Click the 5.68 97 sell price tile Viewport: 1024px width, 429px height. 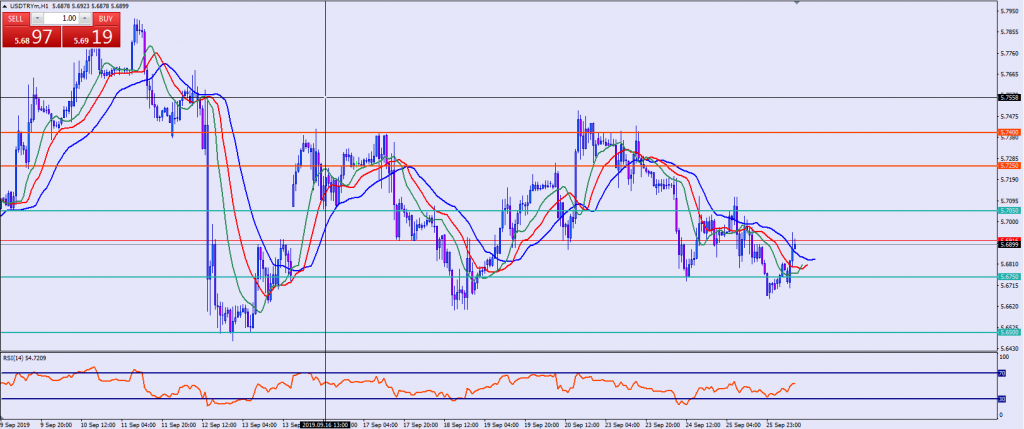pyautogui.click(x=30, y=37)
